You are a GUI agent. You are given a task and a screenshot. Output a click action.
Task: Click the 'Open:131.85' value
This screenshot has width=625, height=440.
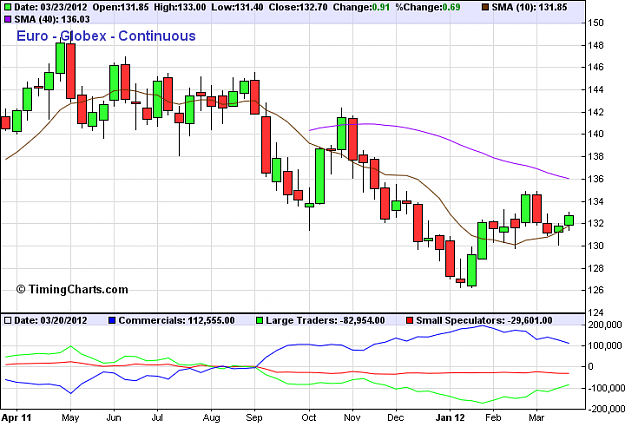point(121,7)
